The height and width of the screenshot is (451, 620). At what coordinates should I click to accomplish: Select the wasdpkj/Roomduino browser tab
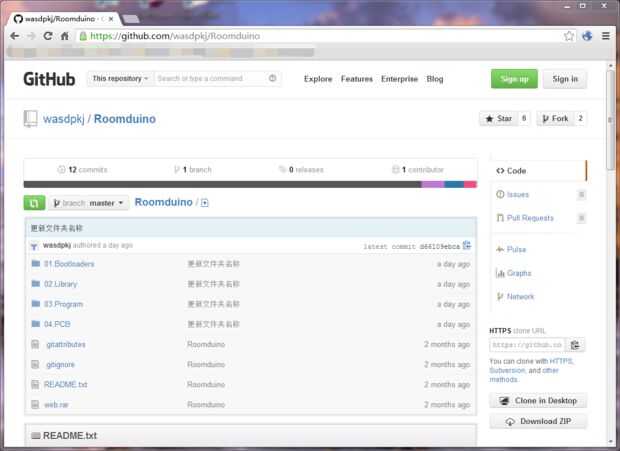coord(62,19)
